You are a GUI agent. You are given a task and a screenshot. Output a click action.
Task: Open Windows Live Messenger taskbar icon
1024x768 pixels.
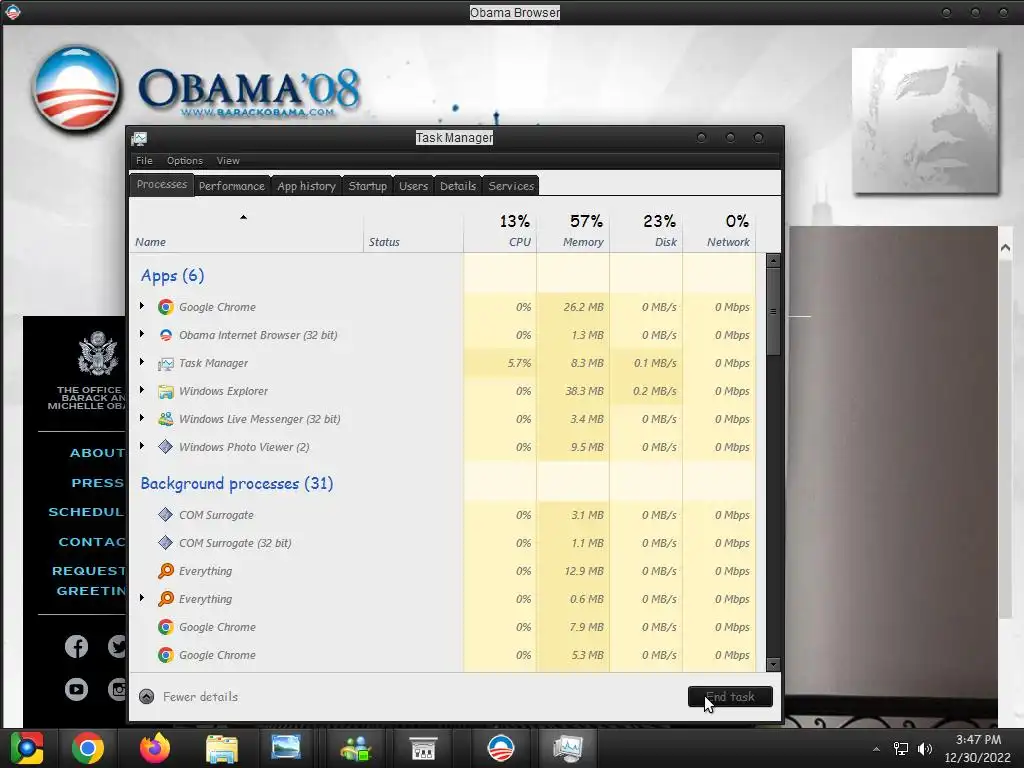[356, 748]
